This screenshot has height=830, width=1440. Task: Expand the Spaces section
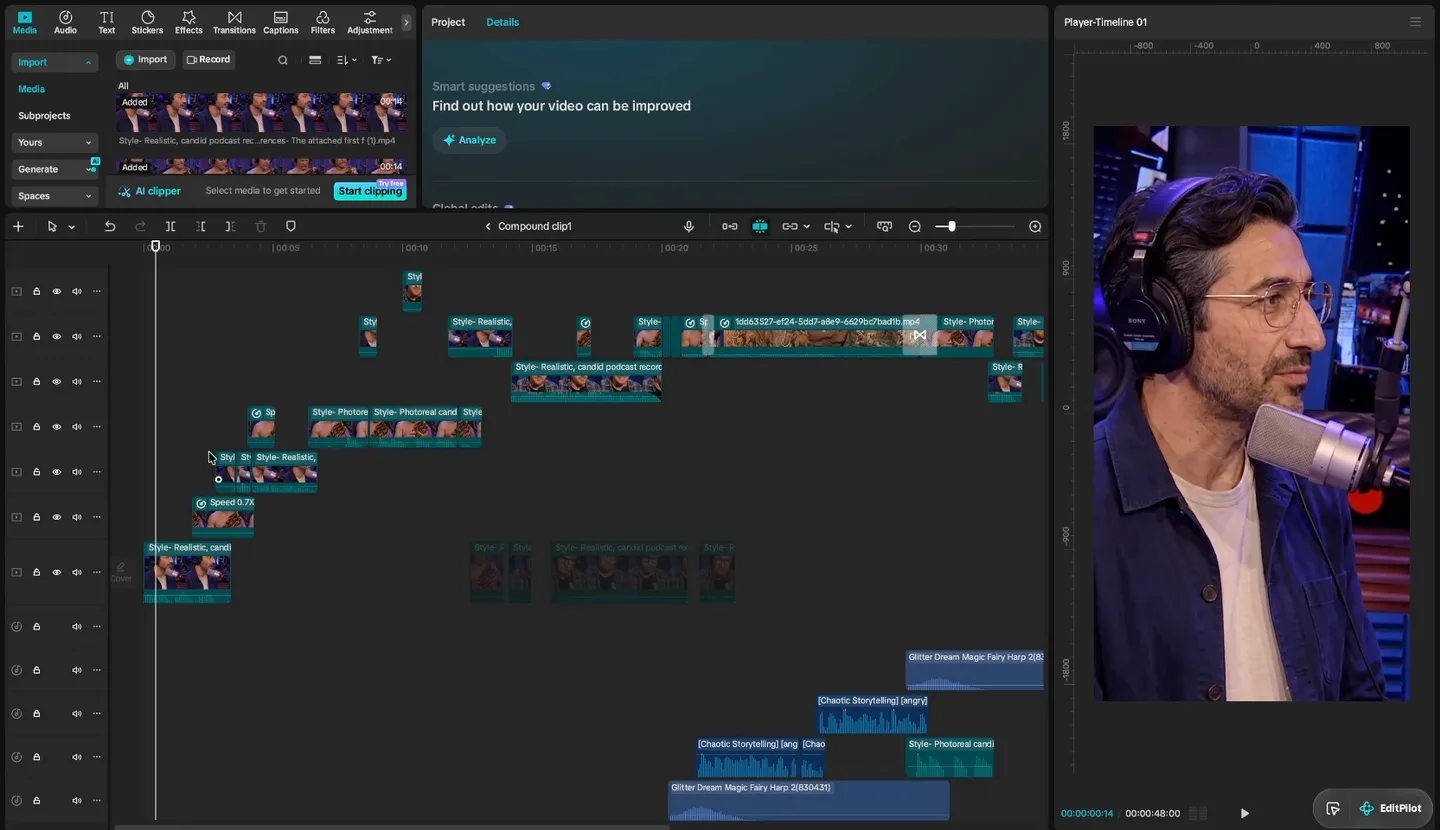(x=55, y=196)
